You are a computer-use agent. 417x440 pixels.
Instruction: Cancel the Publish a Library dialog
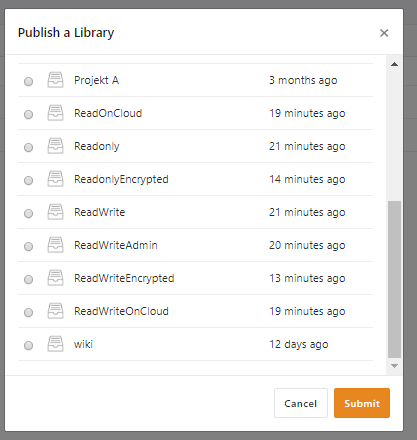point(301,403)
